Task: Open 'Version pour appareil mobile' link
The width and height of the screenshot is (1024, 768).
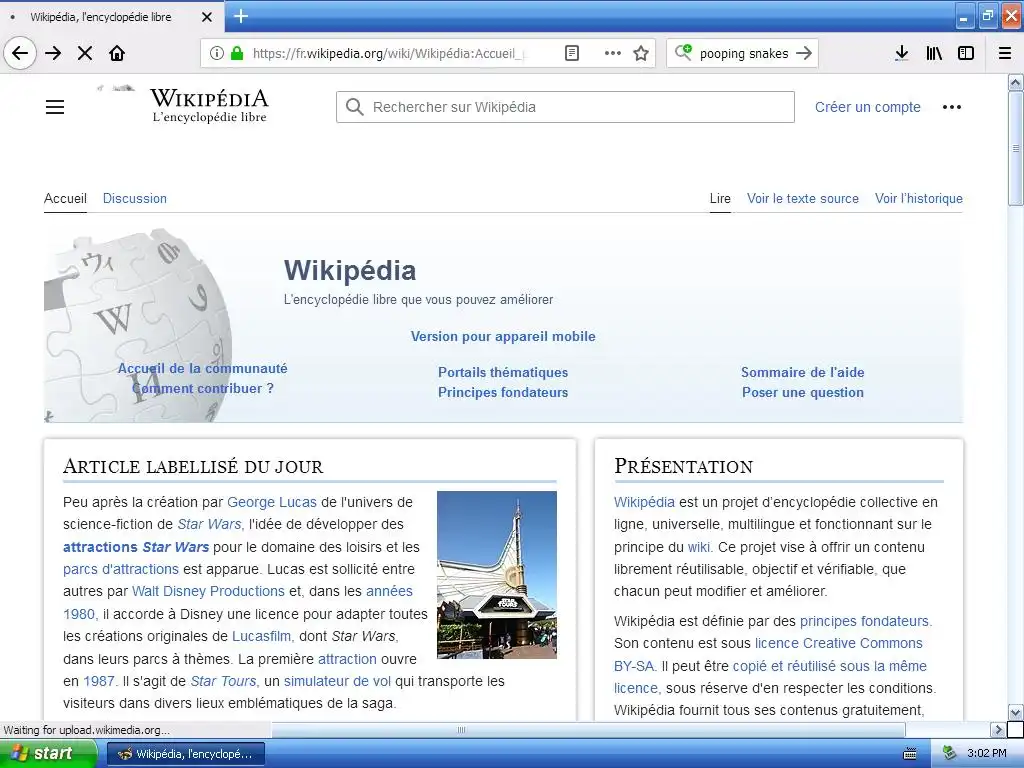Action: pos(503,336)
